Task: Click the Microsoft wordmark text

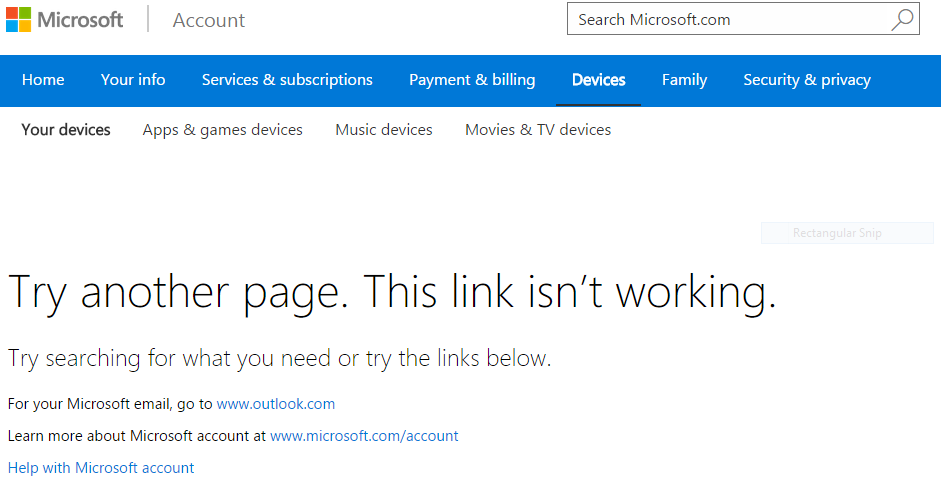Action: [x=80, y=20]
